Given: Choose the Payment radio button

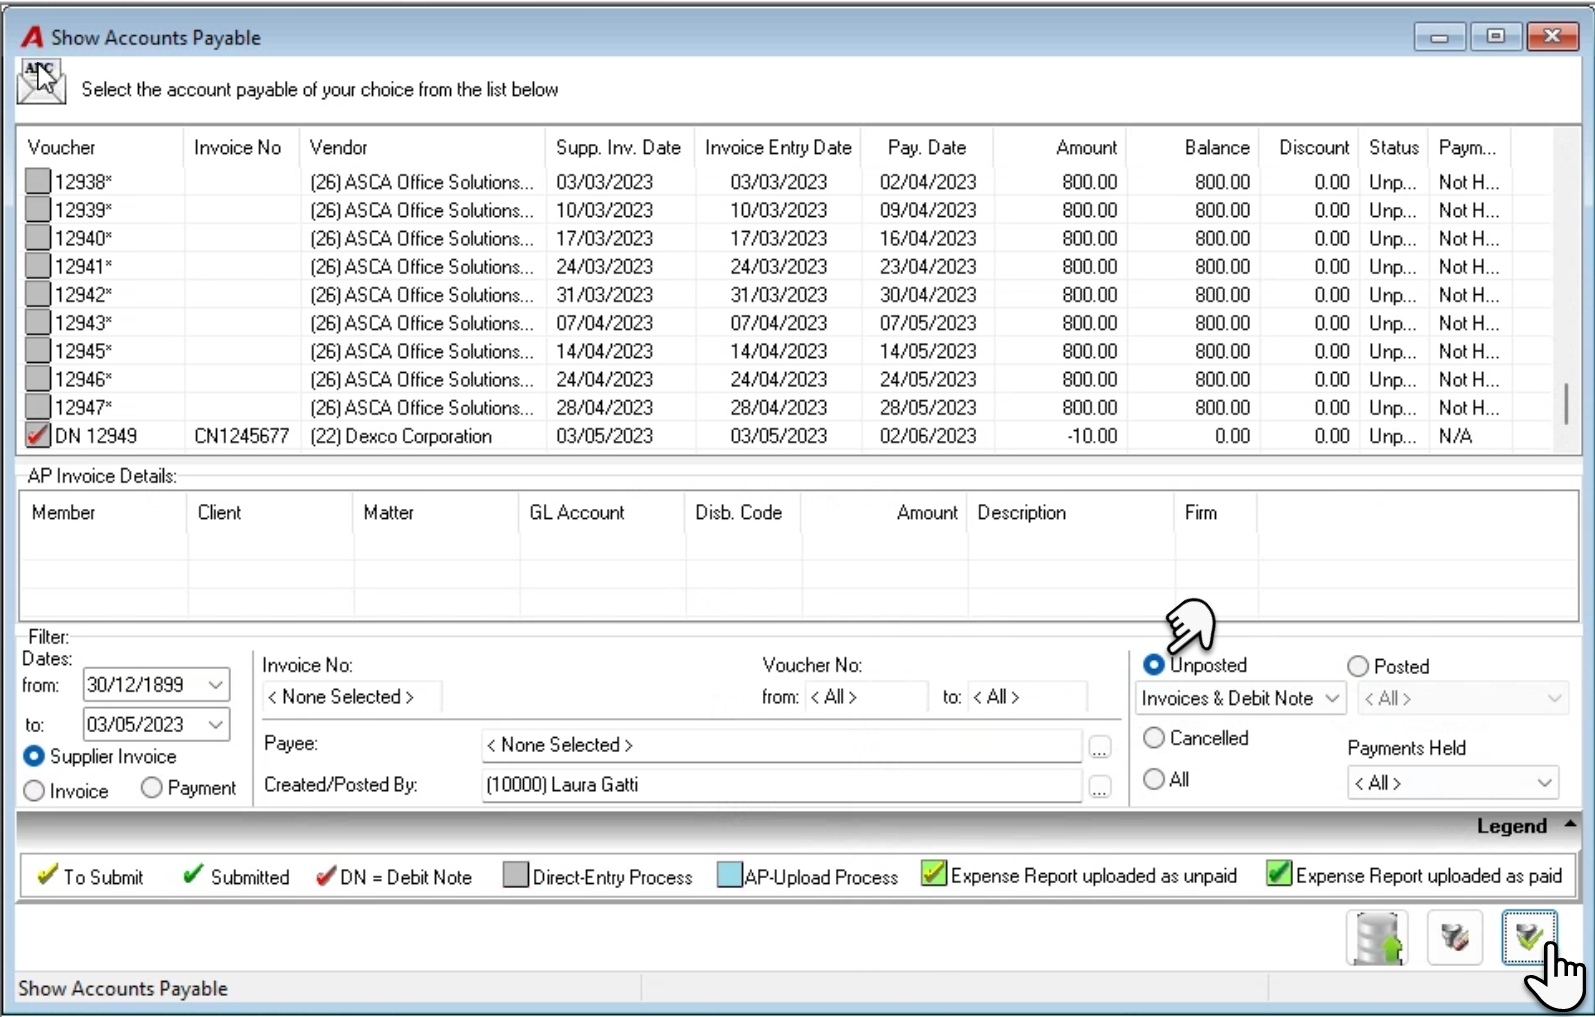Looking at the screenshot, I should (151, 788).
